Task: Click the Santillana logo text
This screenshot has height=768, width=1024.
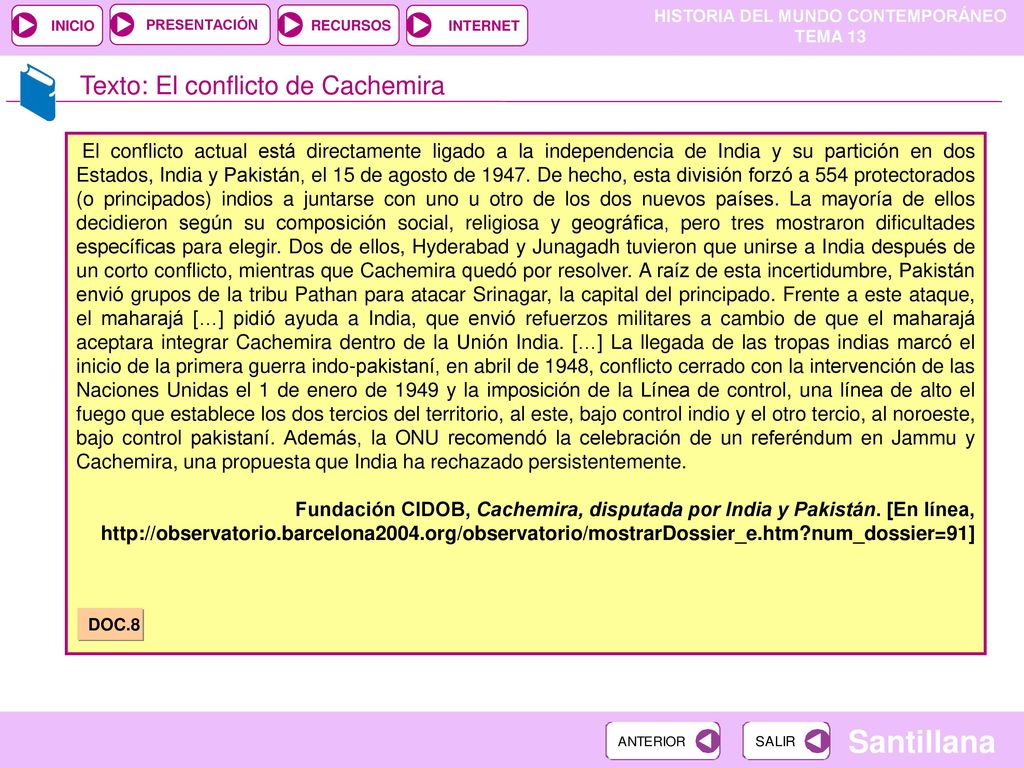Action: (921, 741)
